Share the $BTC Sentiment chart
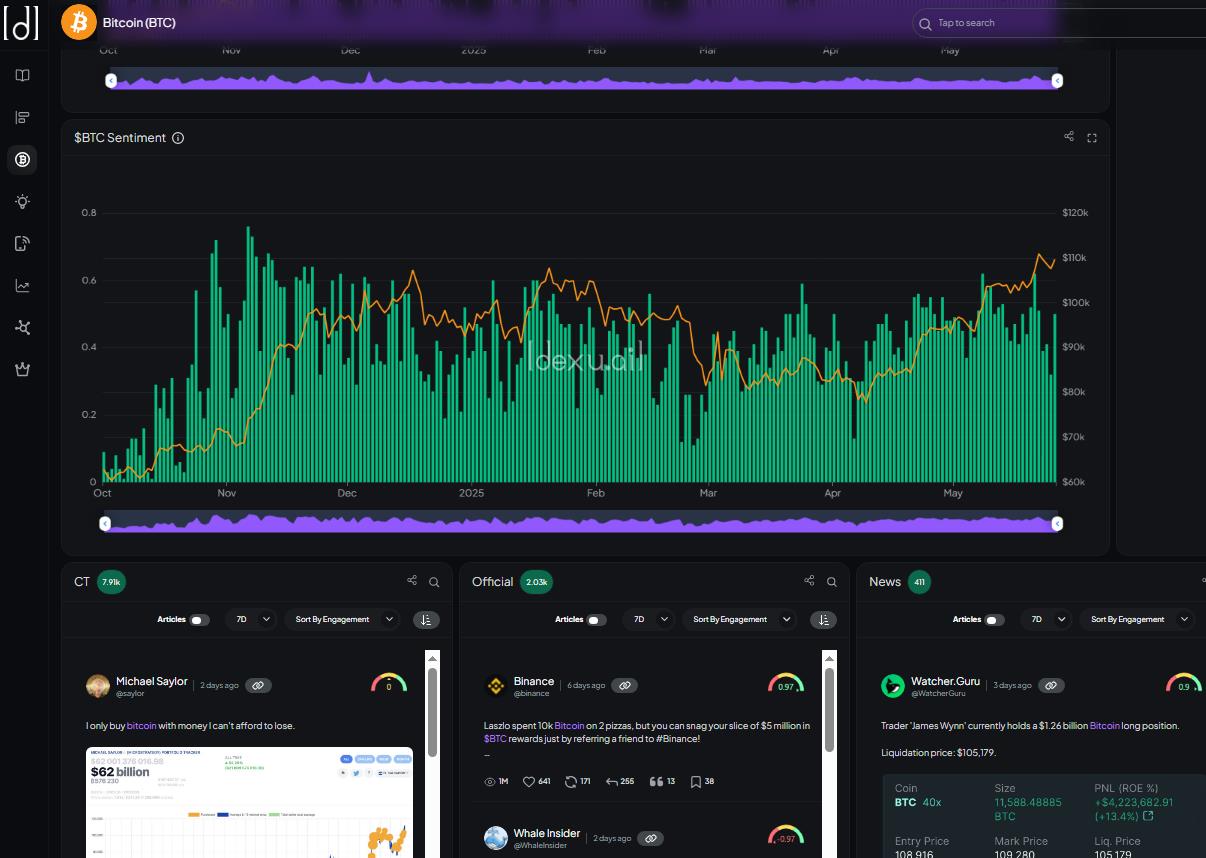1206x858 pixels. coord(1068,138)
